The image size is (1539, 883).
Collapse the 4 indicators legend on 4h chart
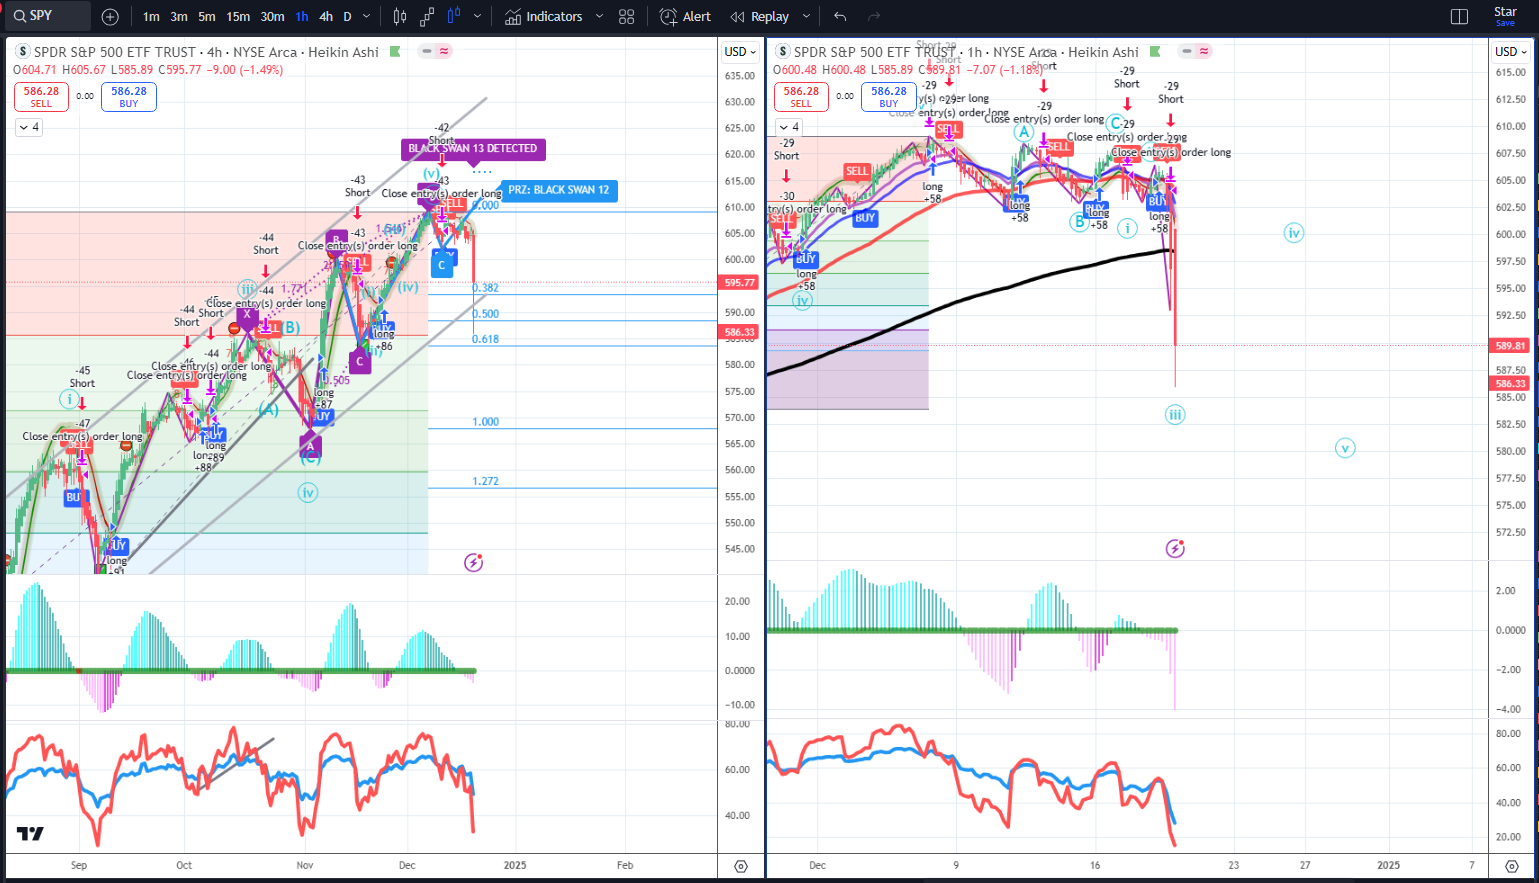point(28,127)
